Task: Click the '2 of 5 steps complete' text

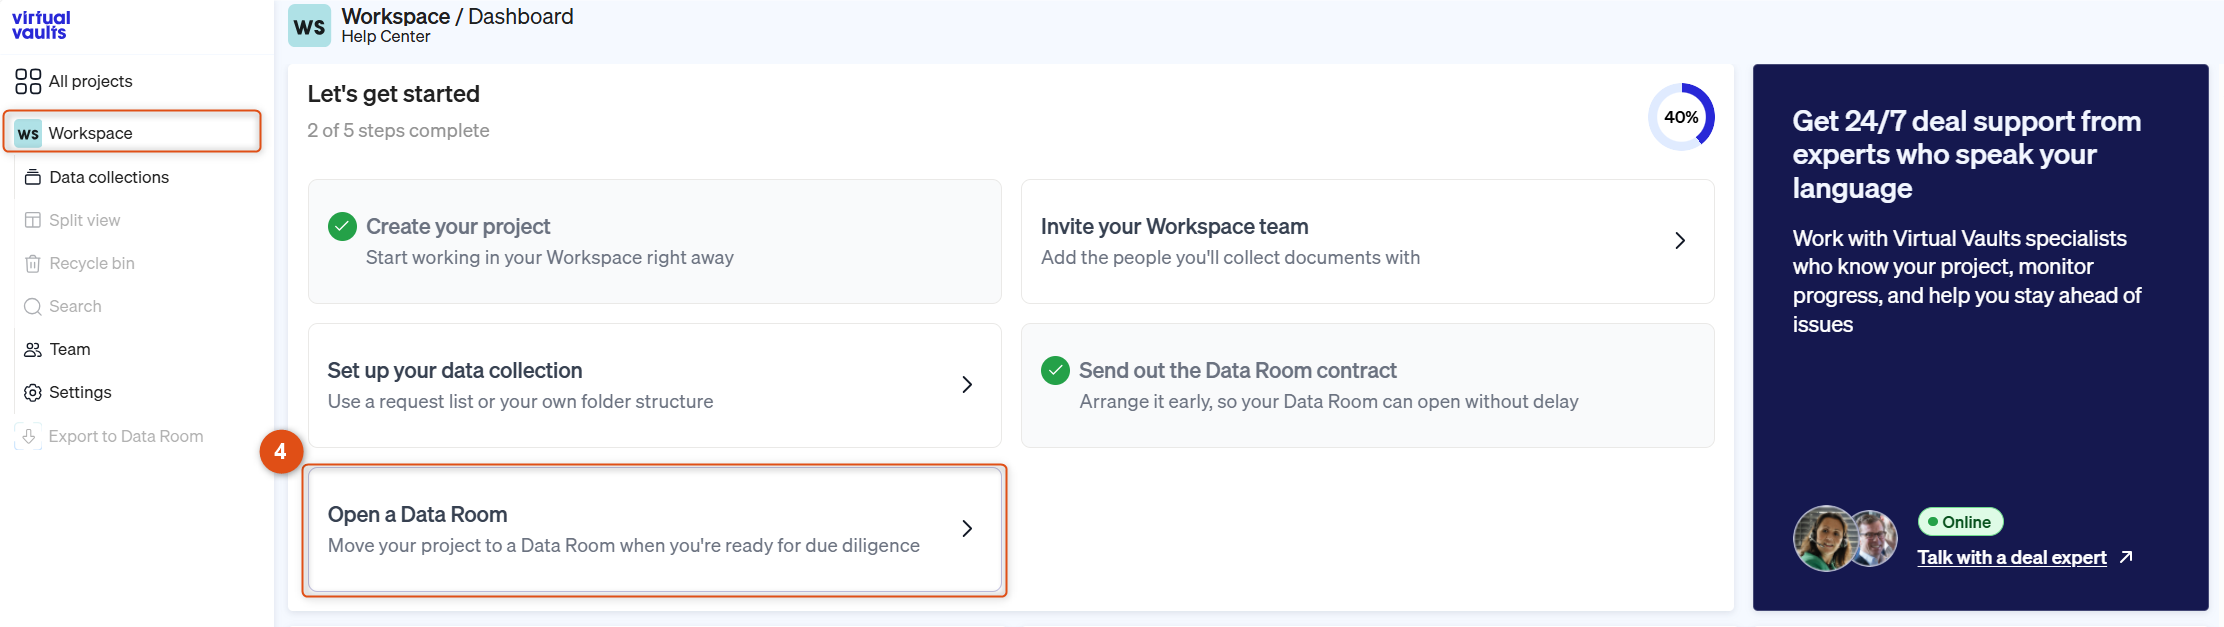Action: pos(398,130)
